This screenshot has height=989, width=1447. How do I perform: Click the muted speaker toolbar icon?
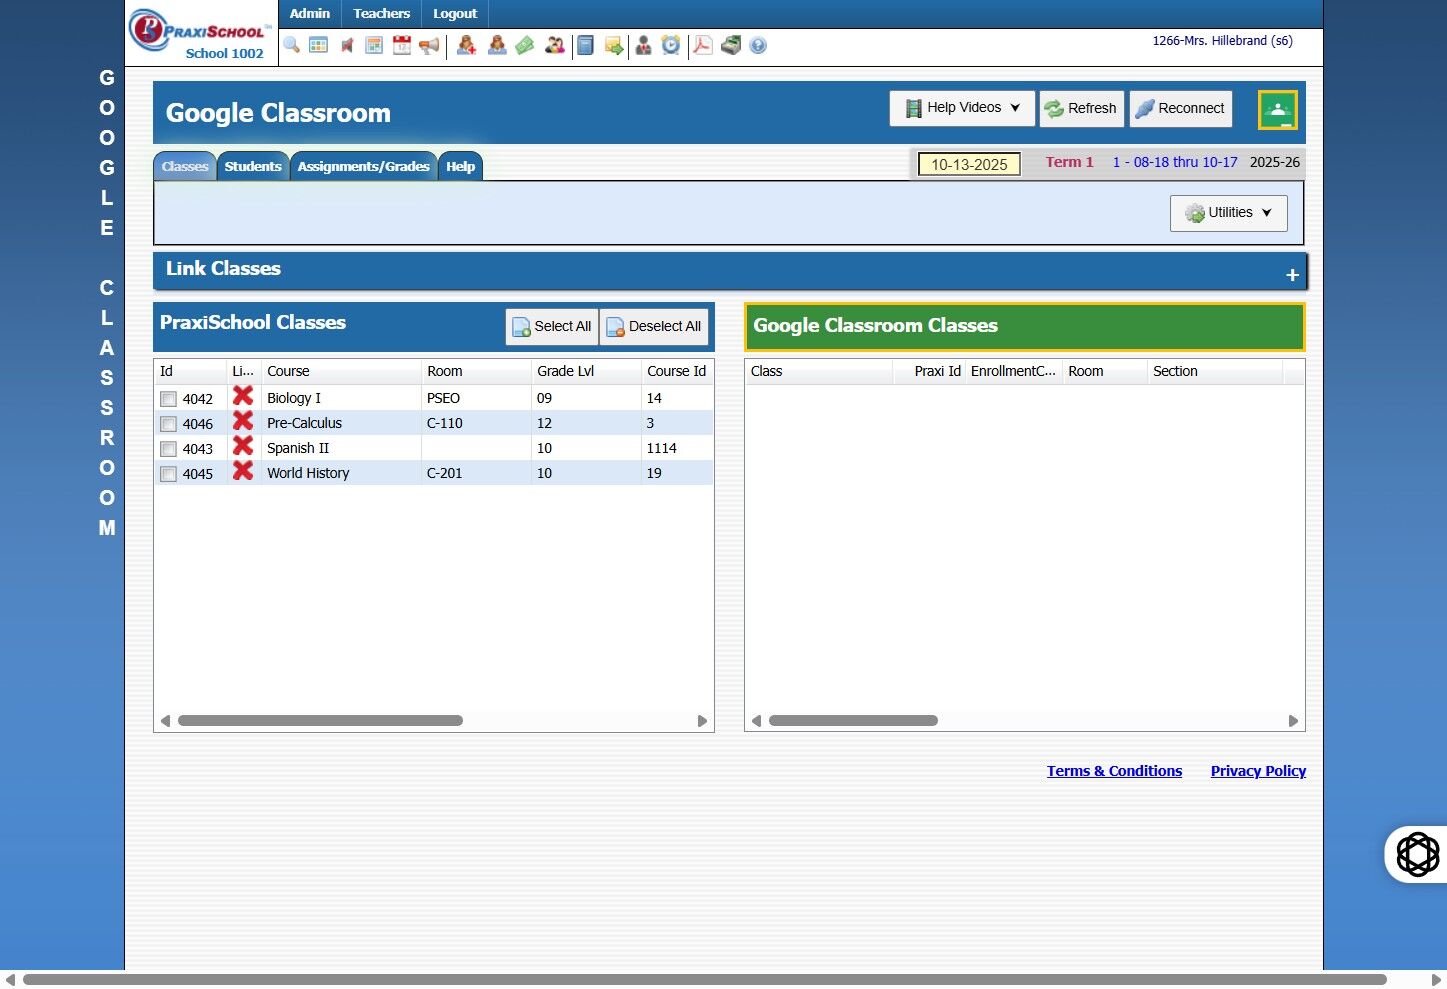tap(347, 45)
